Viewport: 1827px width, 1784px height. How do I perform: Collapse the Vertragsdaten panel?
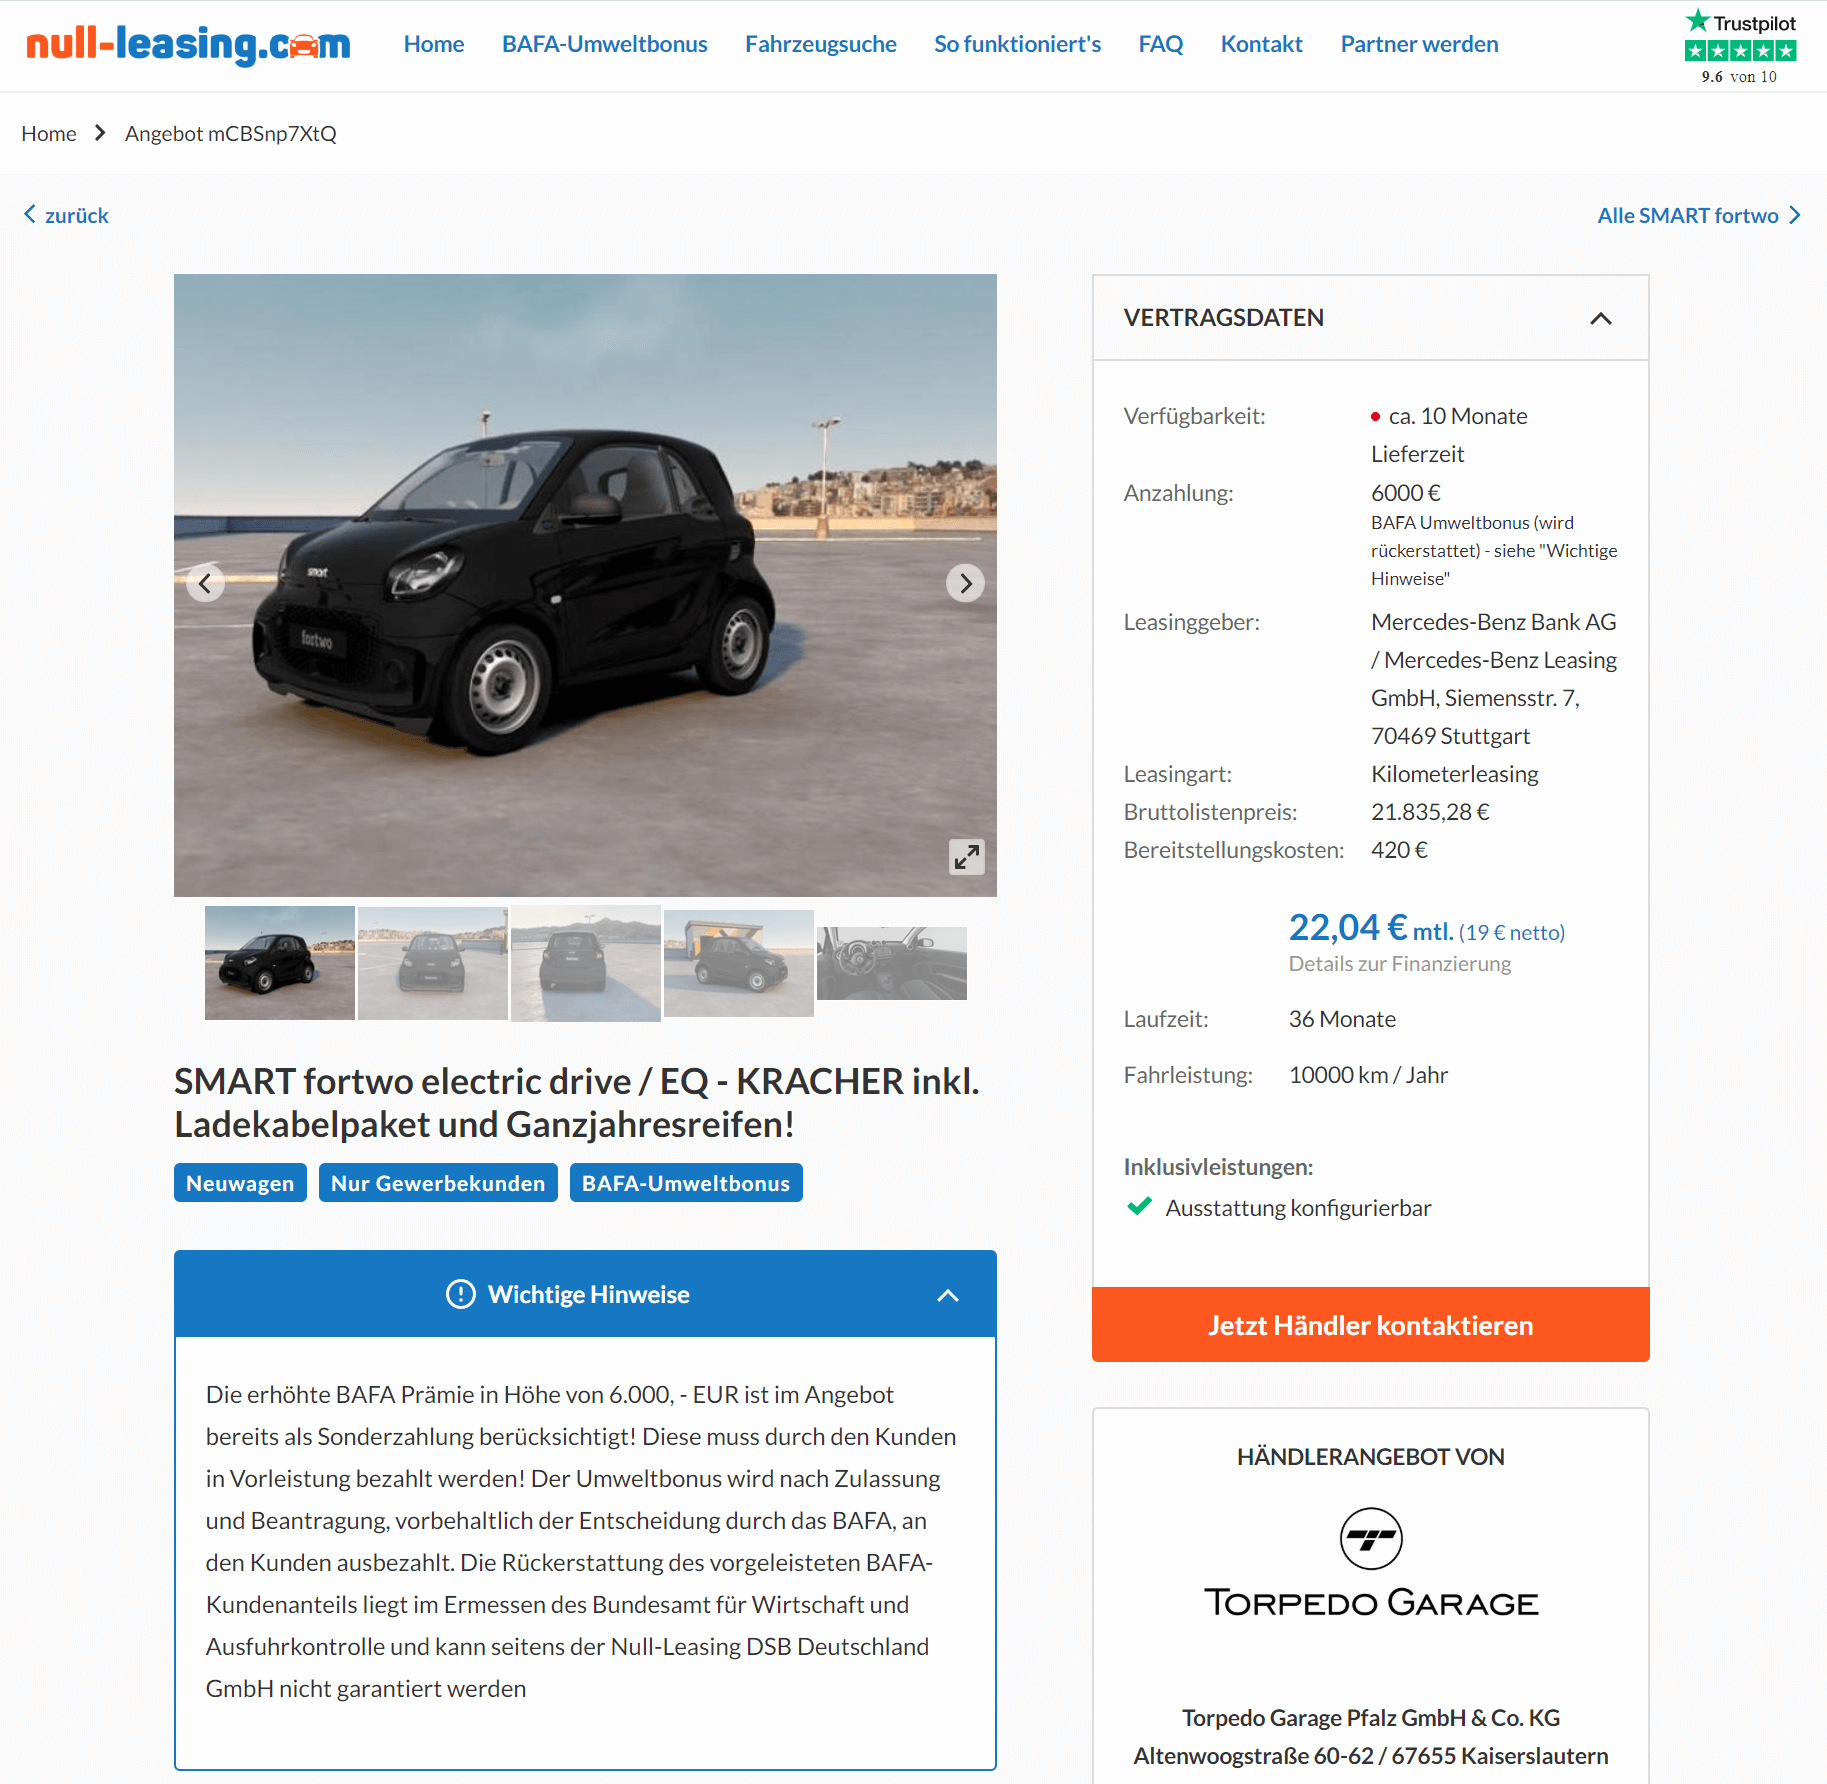click(1600, 318)
